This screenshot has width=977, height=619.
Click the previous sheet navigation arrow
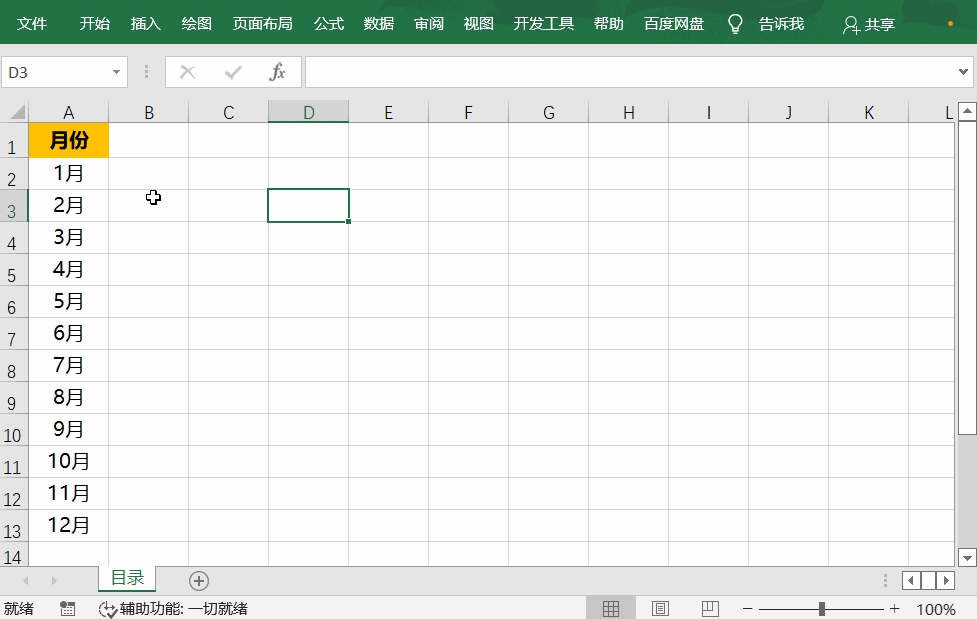coord(26,580)
